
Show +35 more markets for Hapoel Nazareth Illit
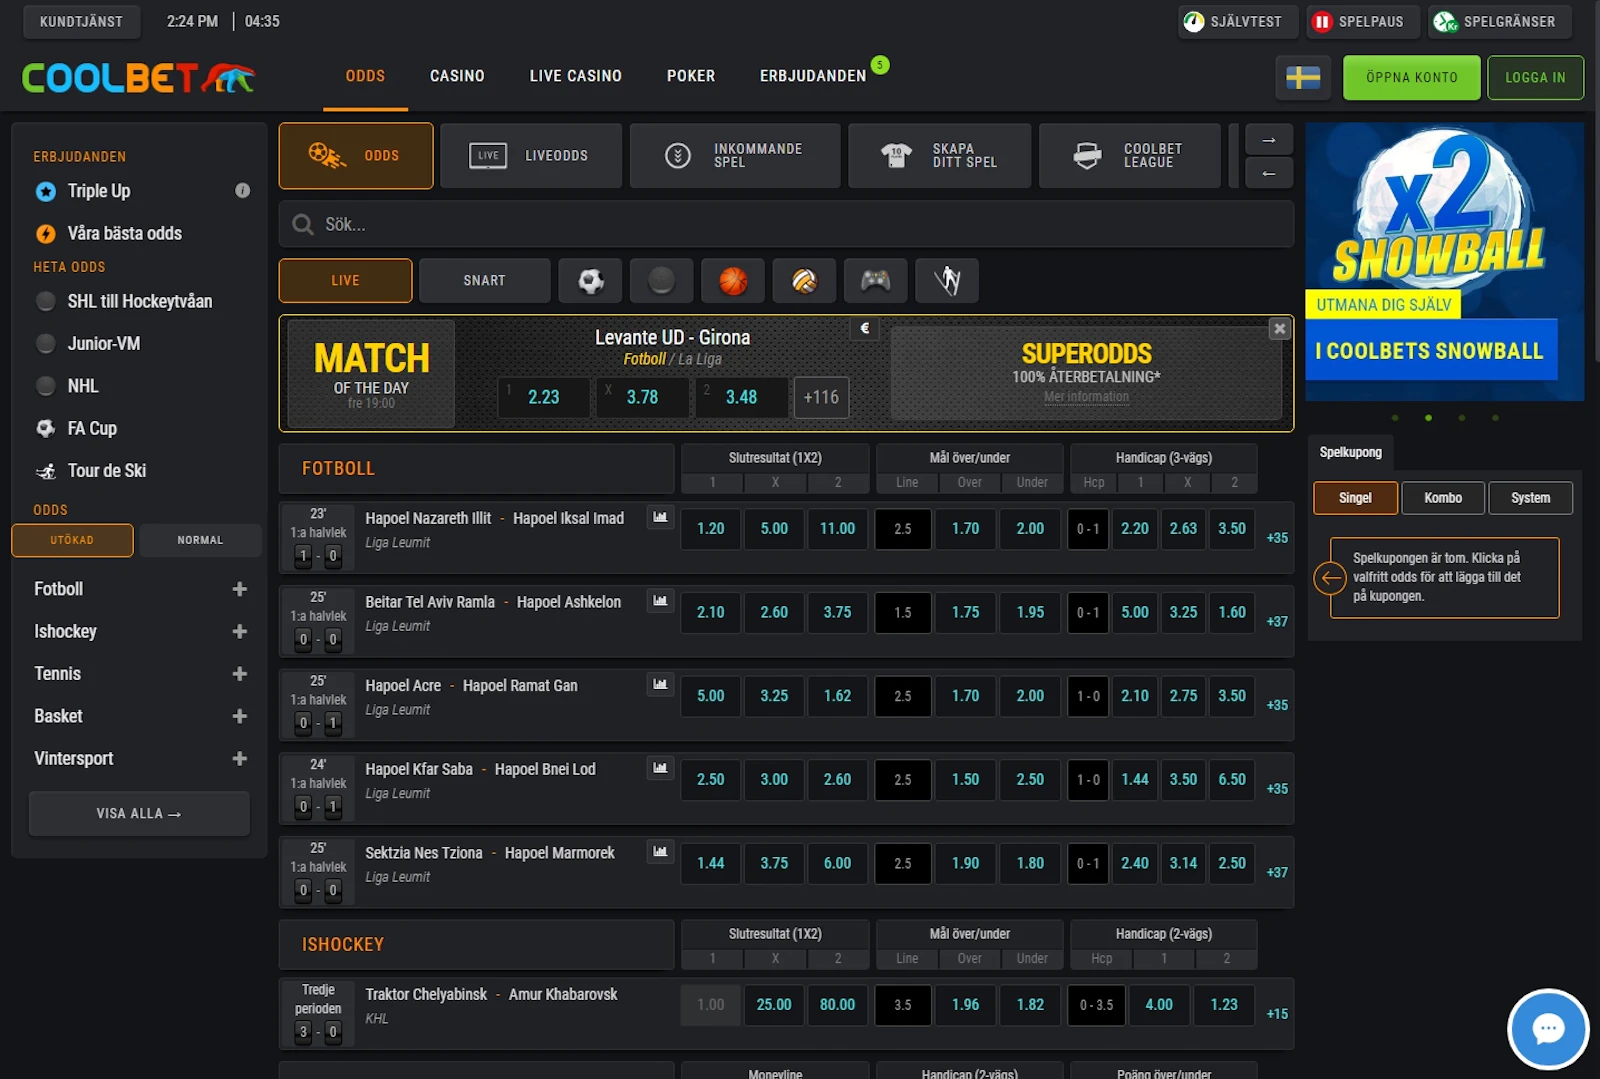tap(1277, 538)
